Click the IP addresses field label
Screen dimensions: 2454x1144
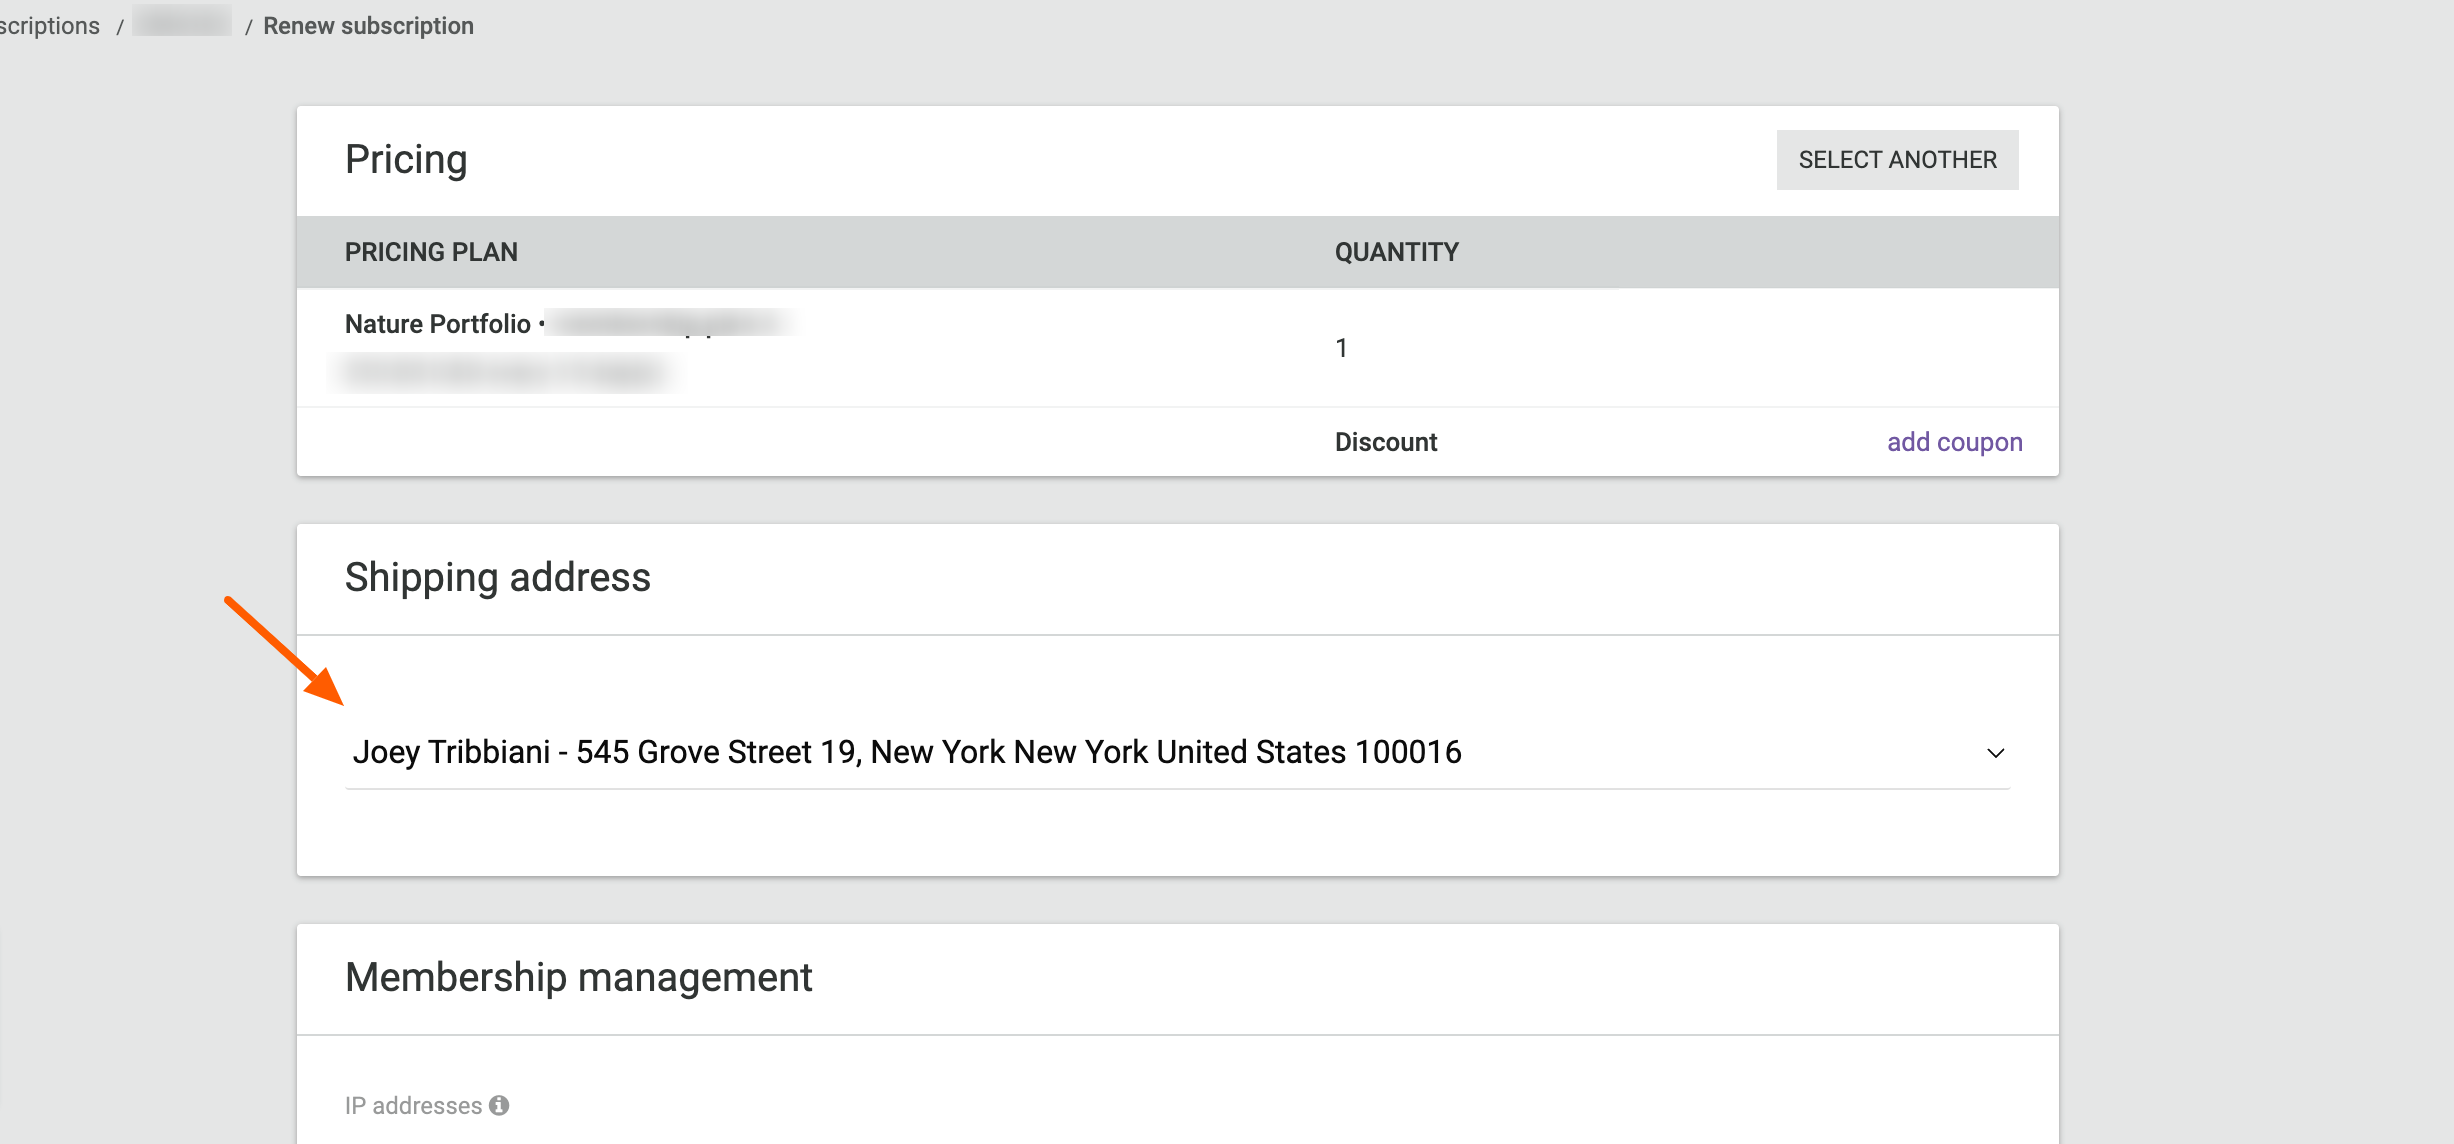point(413,1105)
